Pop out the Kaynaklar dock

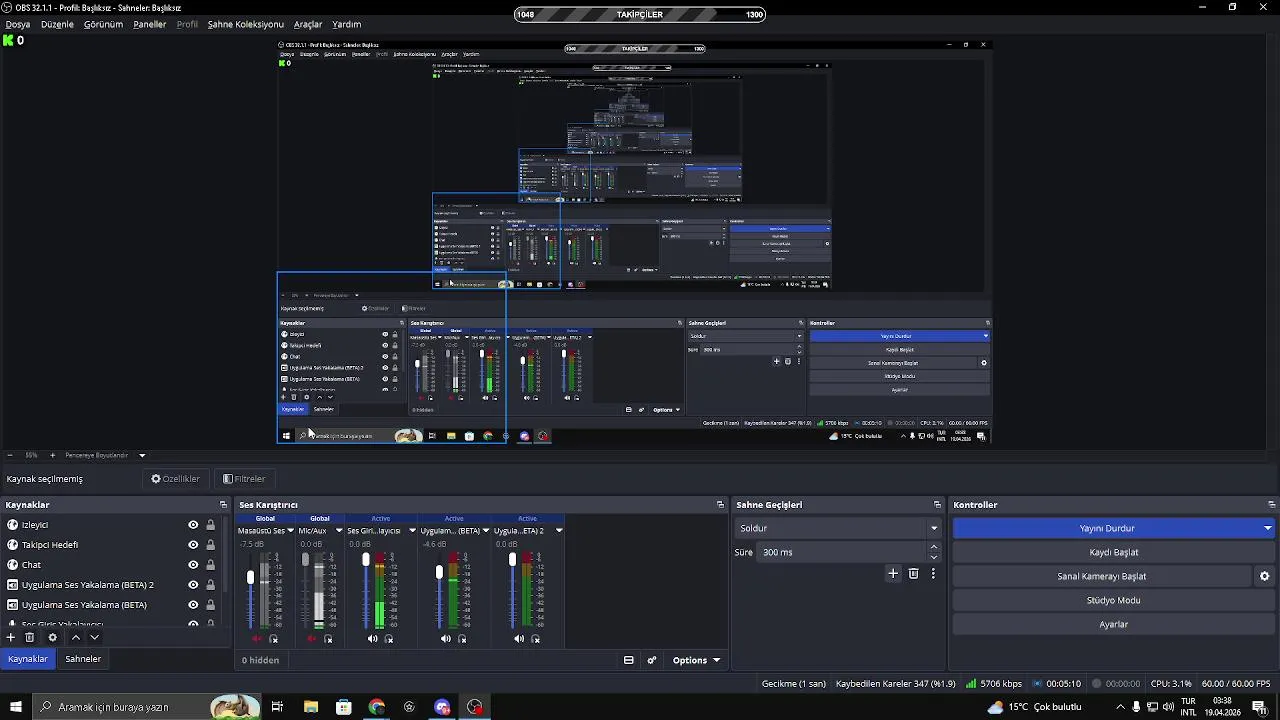click(x=223, y=505)
